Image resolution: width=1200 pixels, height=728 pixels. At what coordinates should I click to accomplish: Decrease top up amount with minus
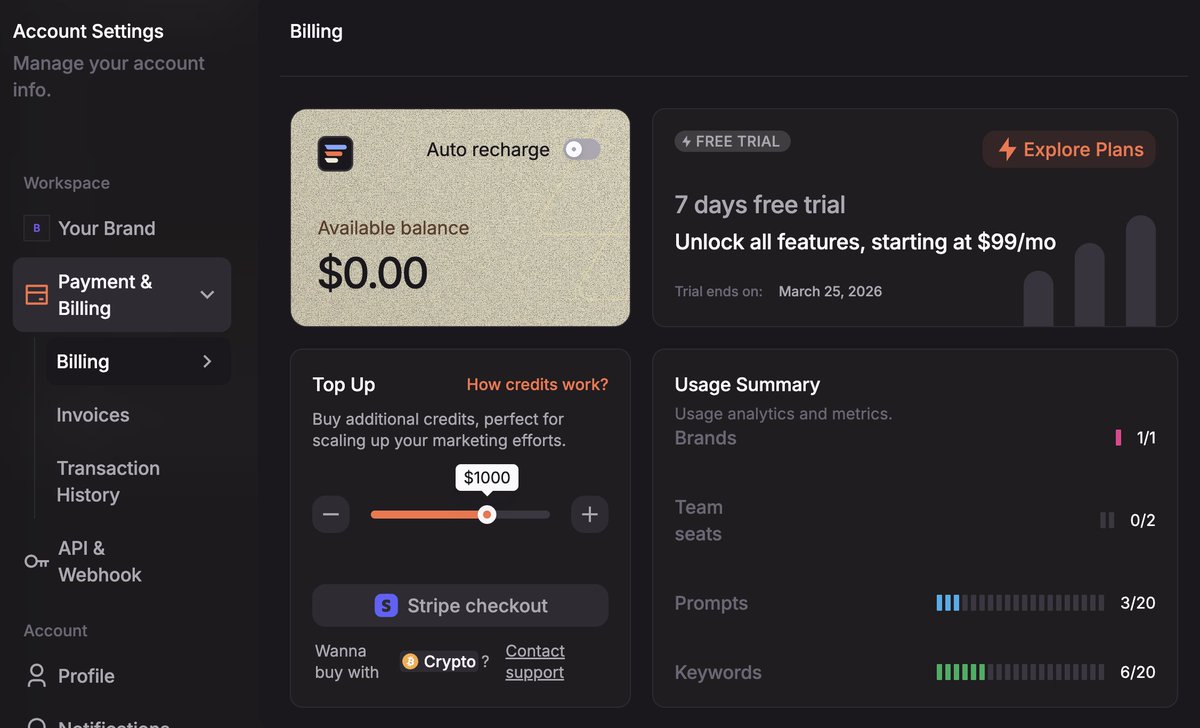331,515
